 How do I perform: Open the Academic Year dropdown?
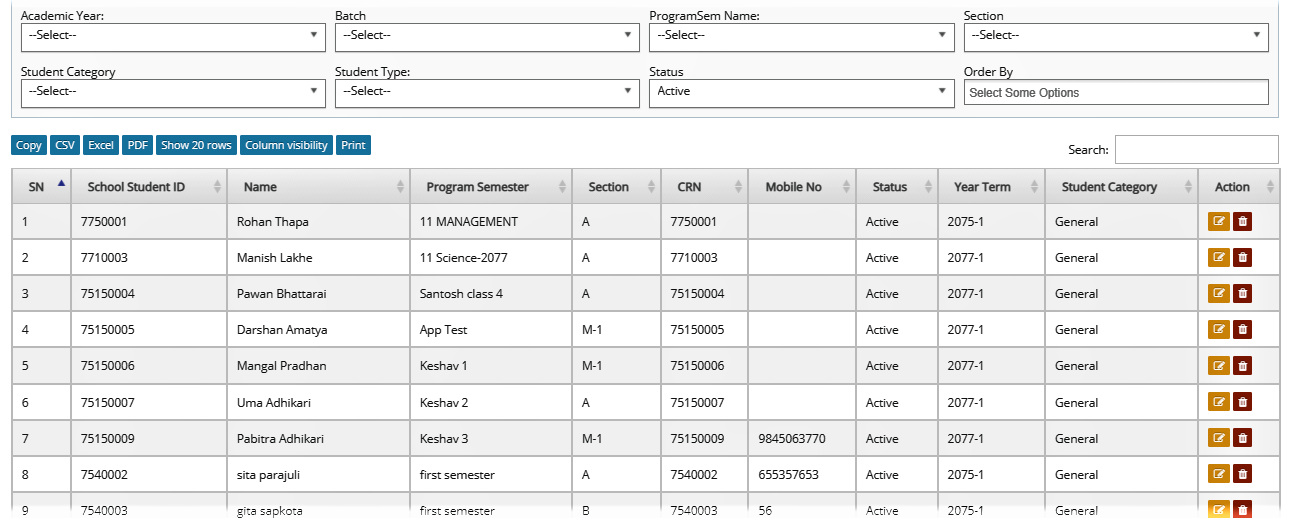[173, 36]
